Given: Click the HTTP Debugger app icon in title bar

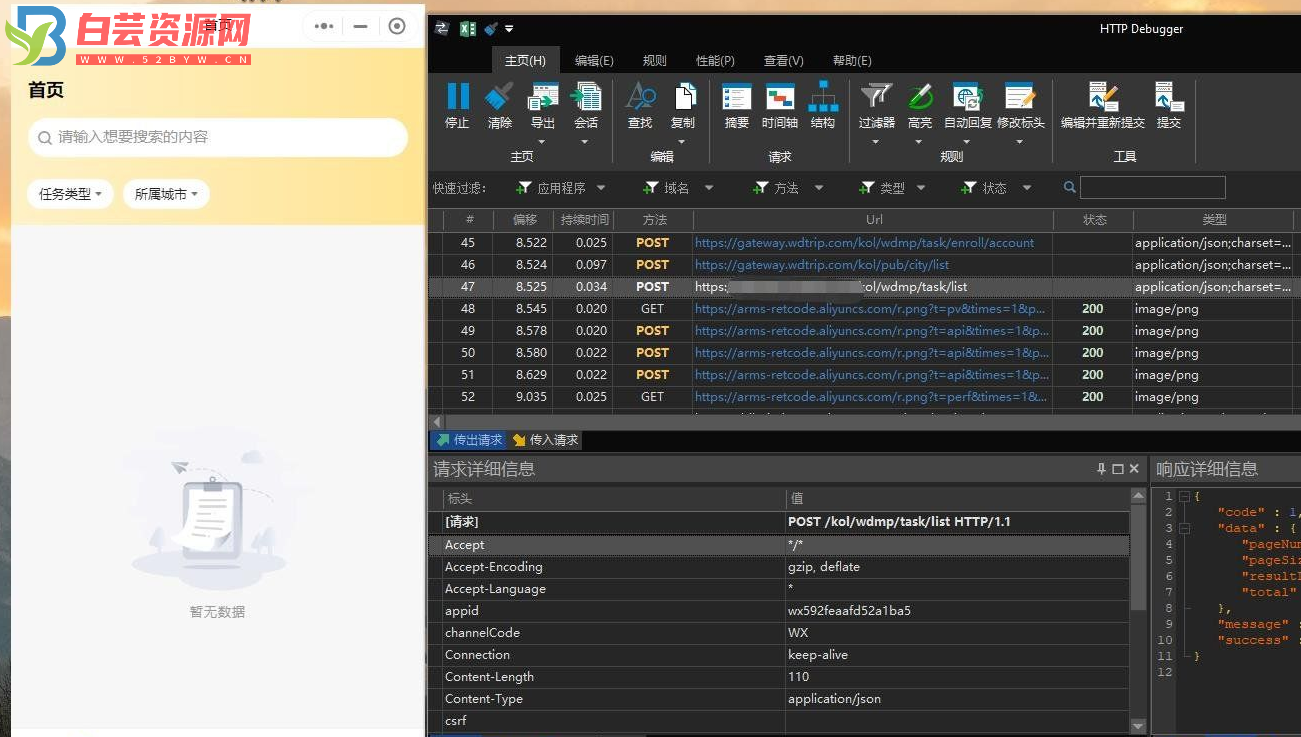Looking at the screenshot, I should point(442,29).
